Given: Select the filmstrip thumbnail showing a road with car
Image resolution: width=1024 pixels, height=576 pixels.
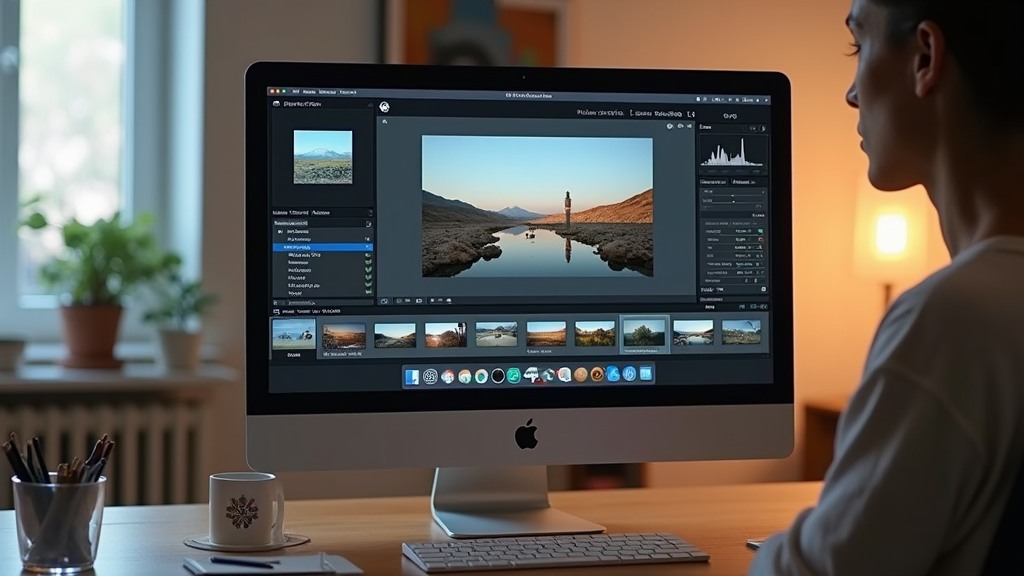Looking at the screenshot, I should (496, 334).
